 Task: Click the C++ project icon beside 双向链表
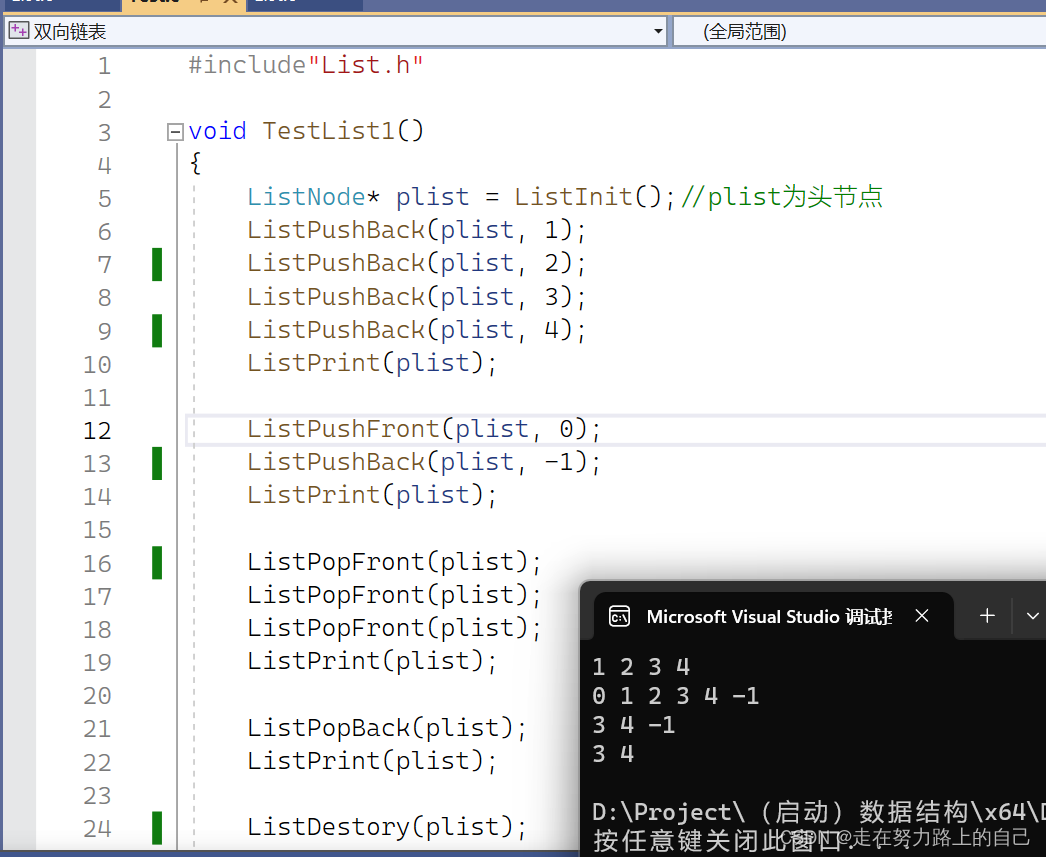coord(19,31)
